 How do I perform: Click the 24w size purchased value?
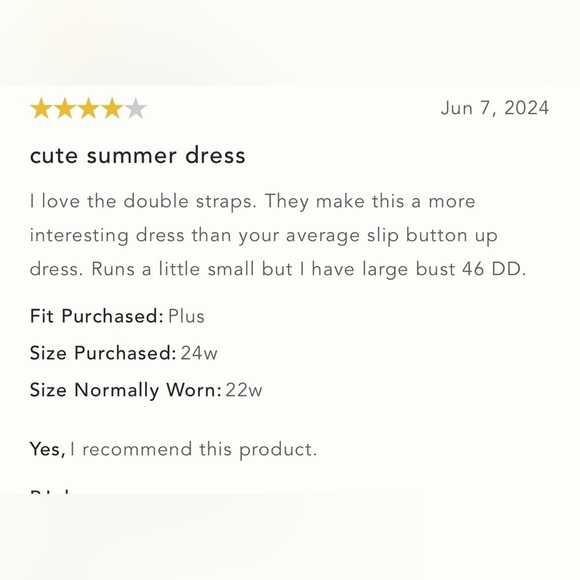(199, 353)
